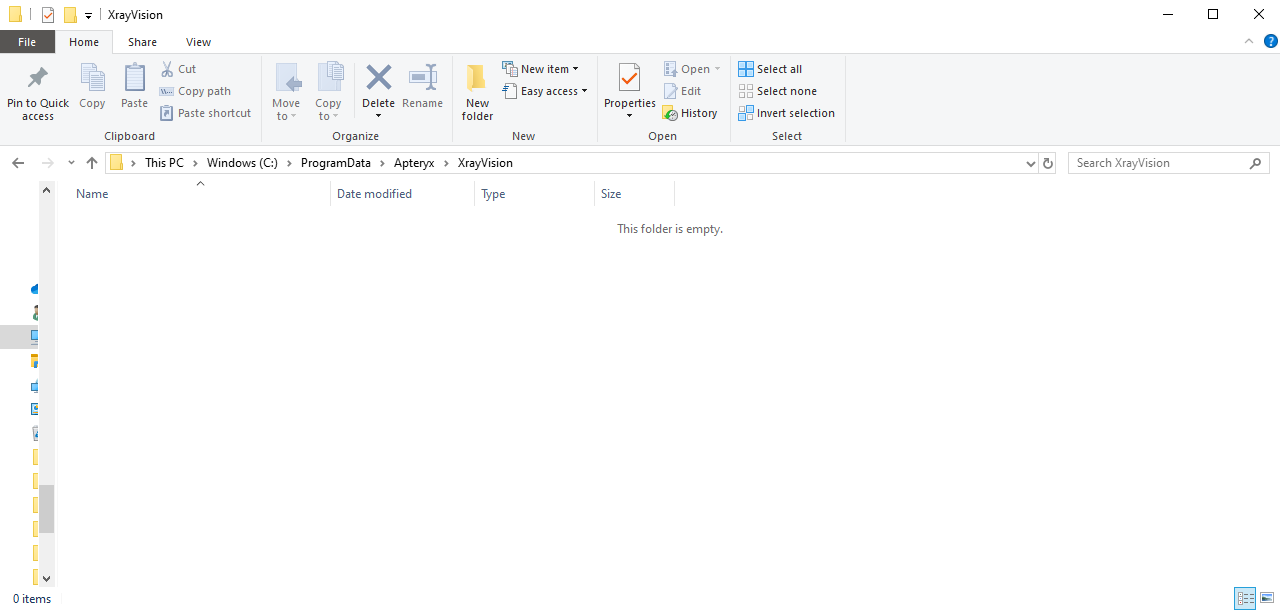Click Windows (C:) in address bar

(x=242, y=163)
